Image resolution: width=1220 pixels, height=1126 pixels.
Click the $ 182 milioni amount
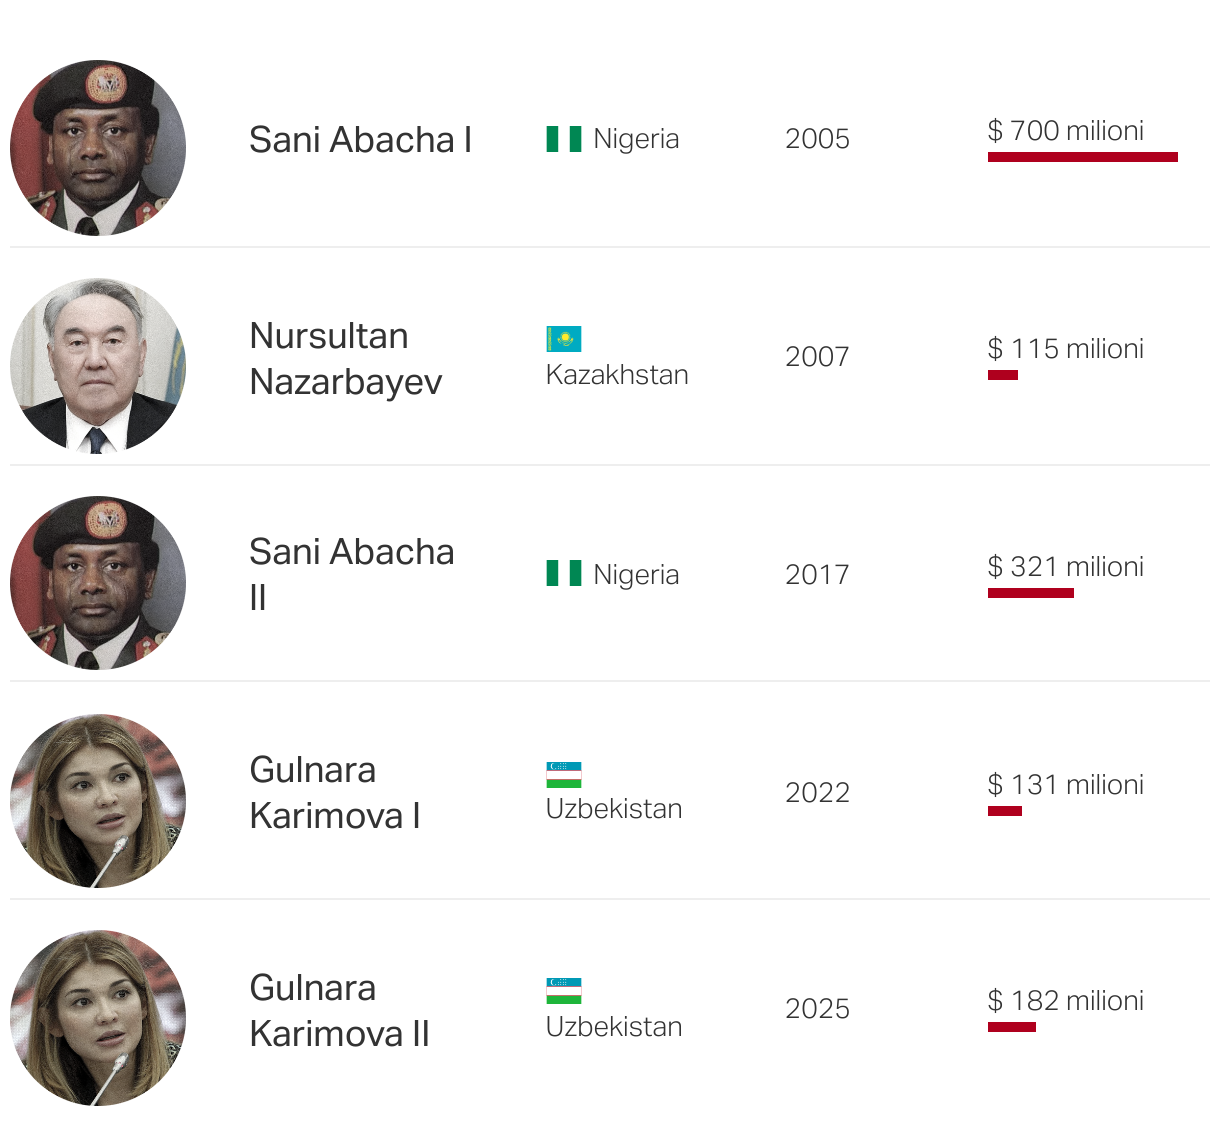click(x=1066, y=1001)
